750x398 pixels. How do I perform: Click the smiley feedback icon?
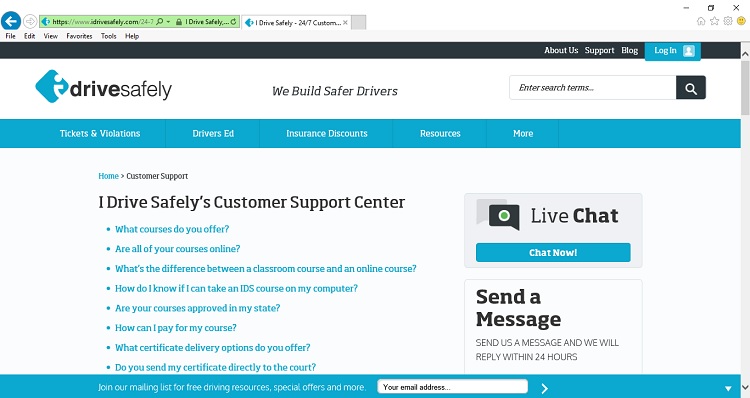pyautogui.click(x=741, y=21)
